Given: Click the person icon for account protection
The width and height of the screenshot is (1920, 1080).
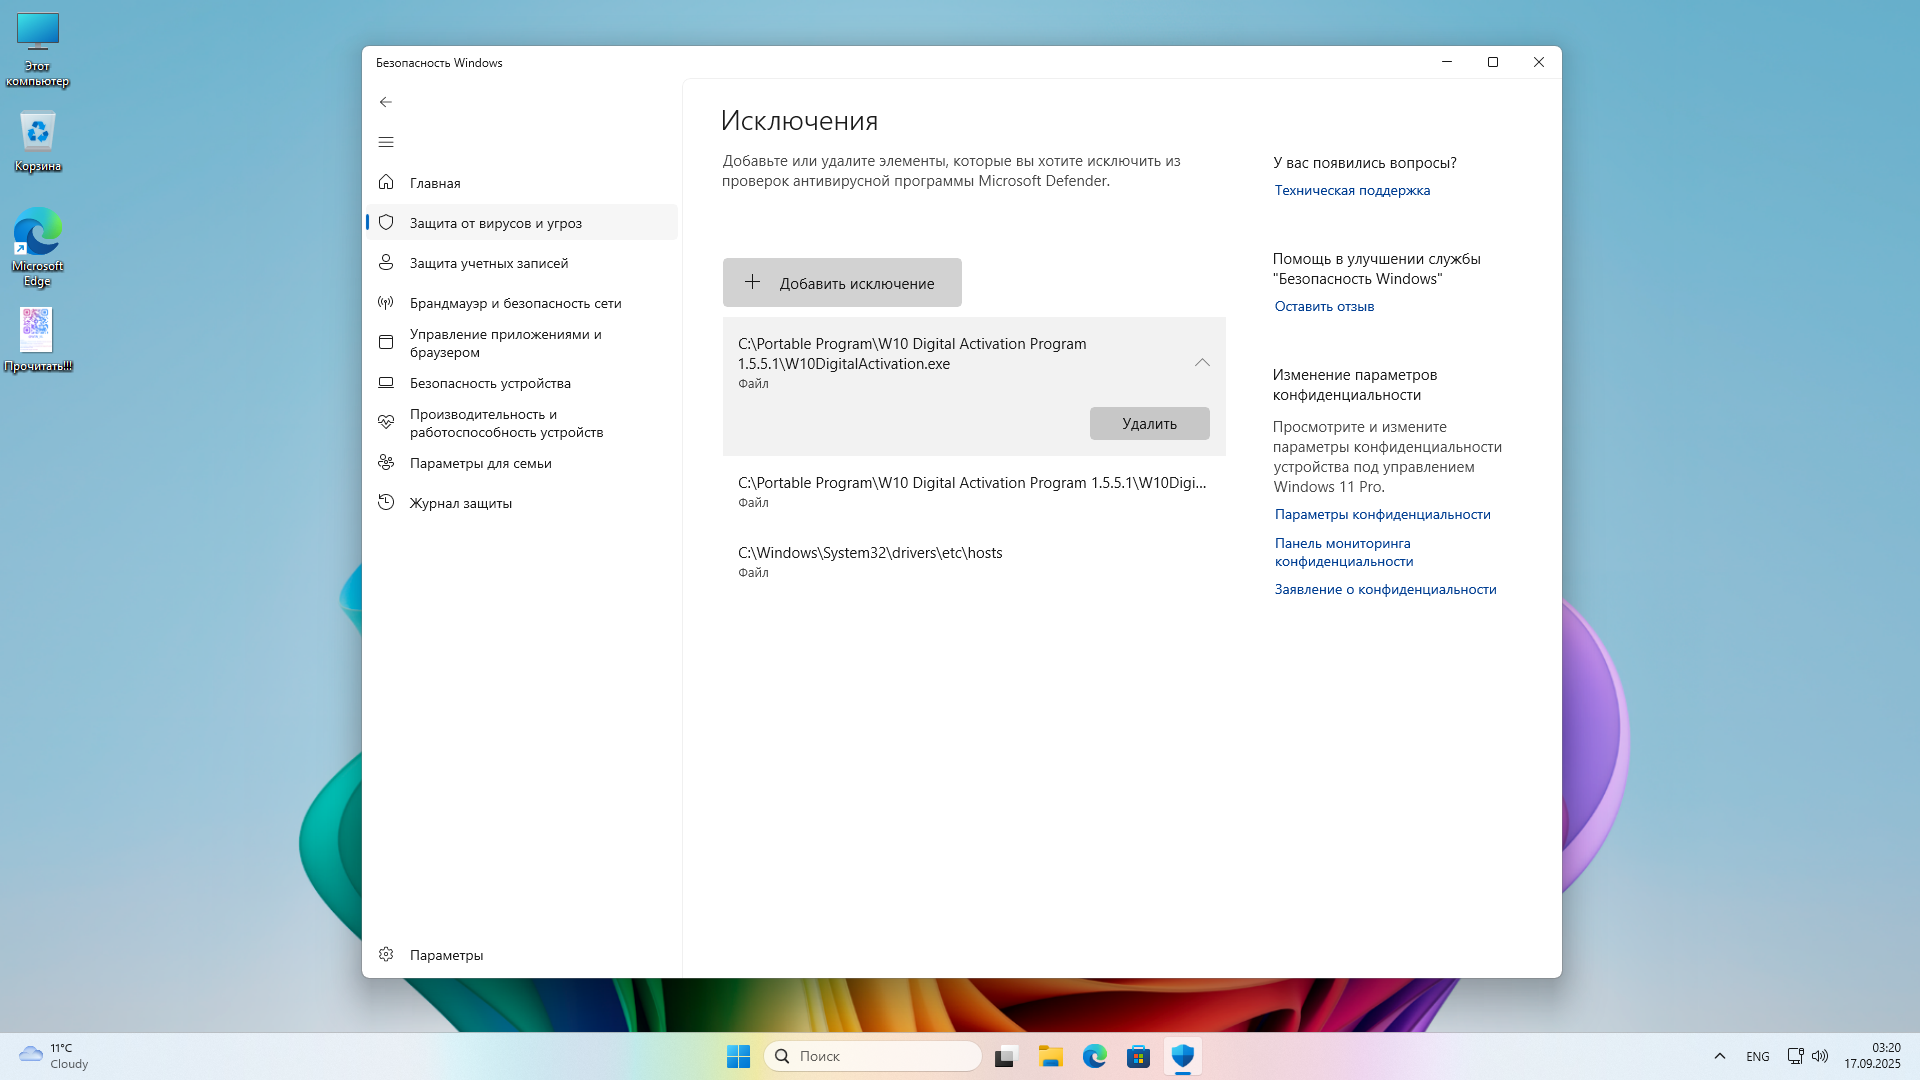Looking at the screenshot, I should tap(386, 262).
